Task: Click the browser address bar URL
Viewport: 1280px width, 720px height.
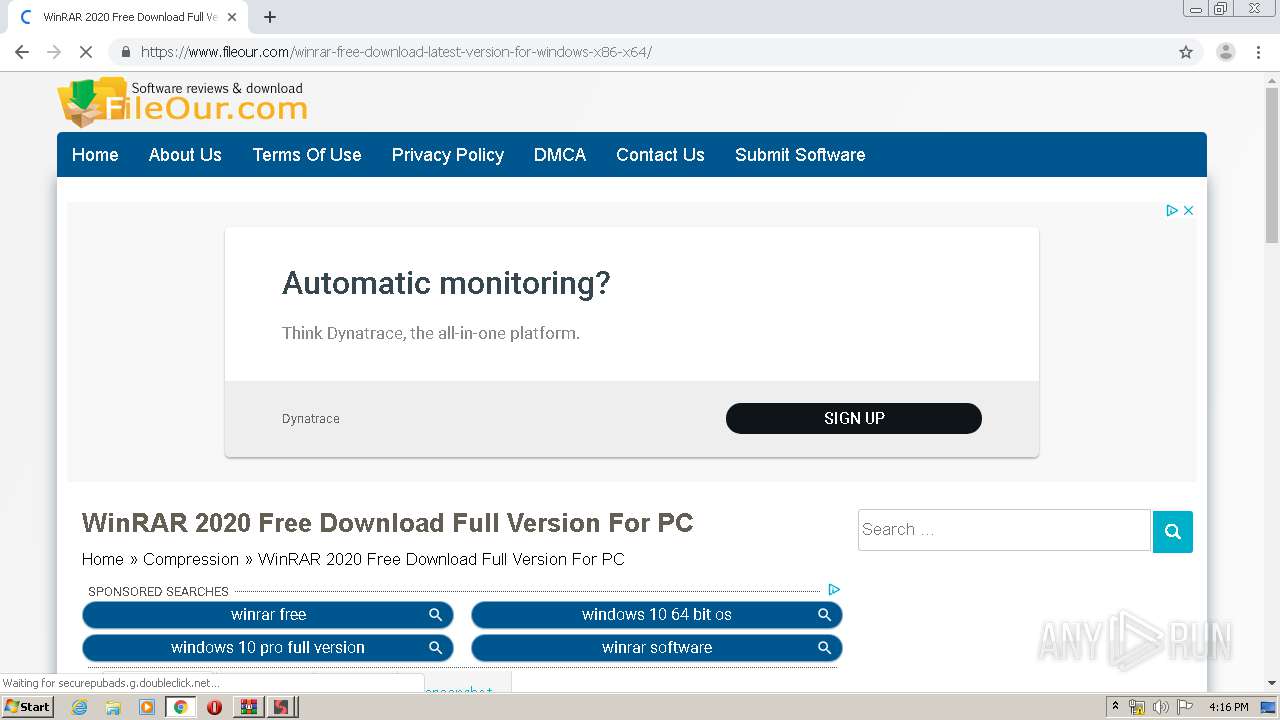Action: (396, 52)
